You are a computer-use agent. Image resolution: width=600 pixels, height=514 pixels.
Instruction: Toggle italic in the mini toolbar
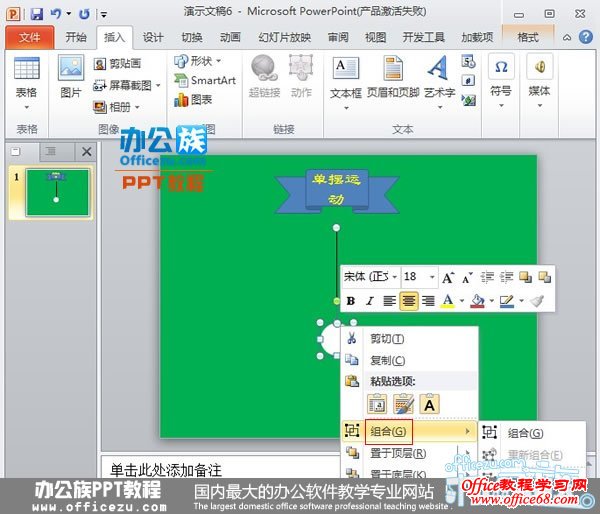(369, 300)
